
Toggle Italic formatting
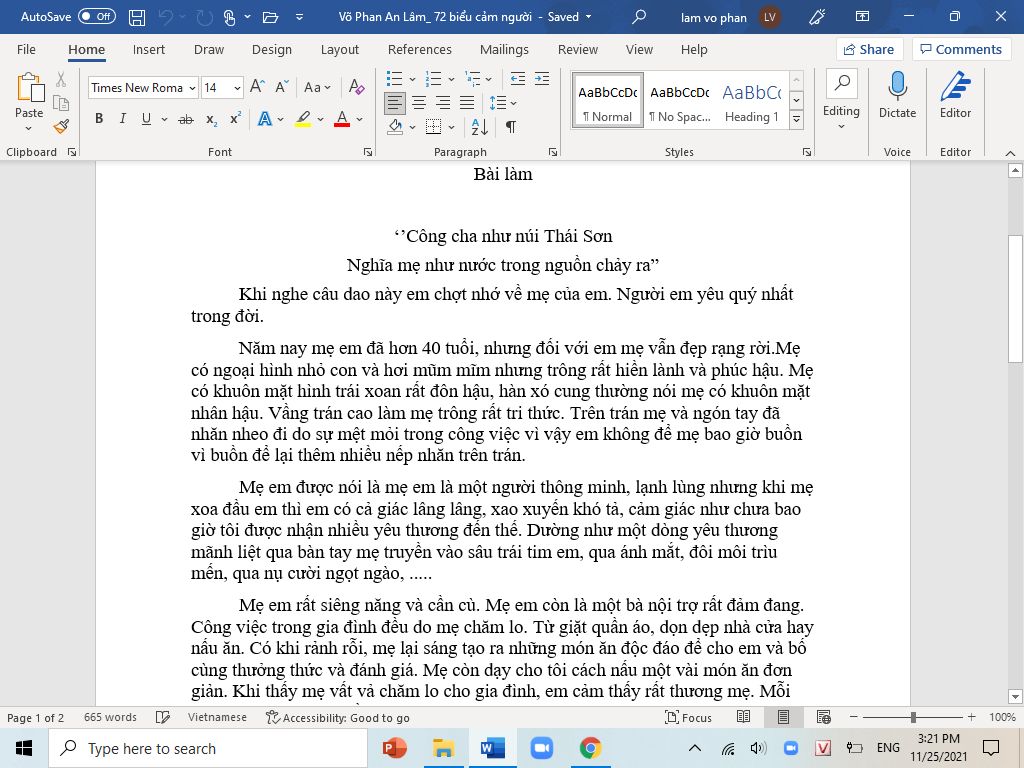click(x=122, y=118)
